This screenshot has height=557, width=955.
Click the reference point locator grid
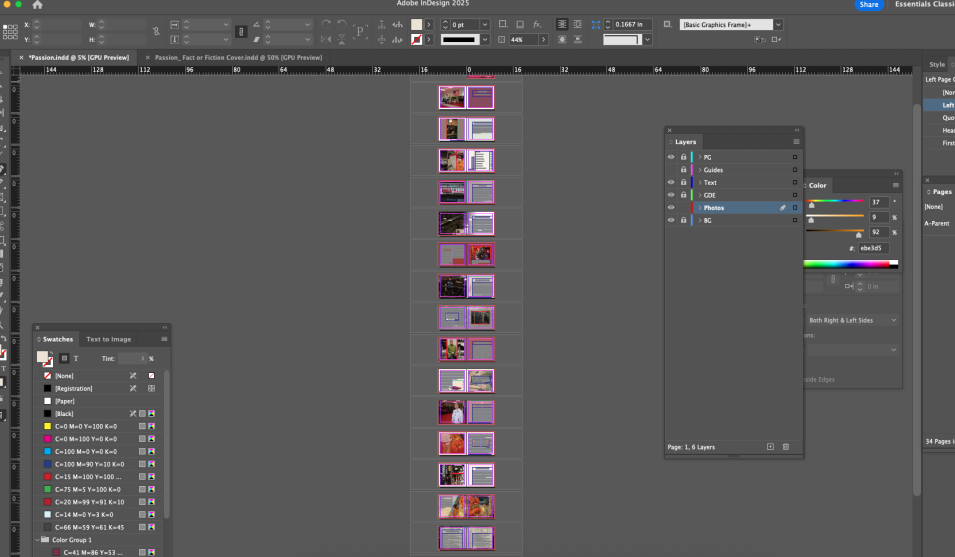[x=10, y=31]
